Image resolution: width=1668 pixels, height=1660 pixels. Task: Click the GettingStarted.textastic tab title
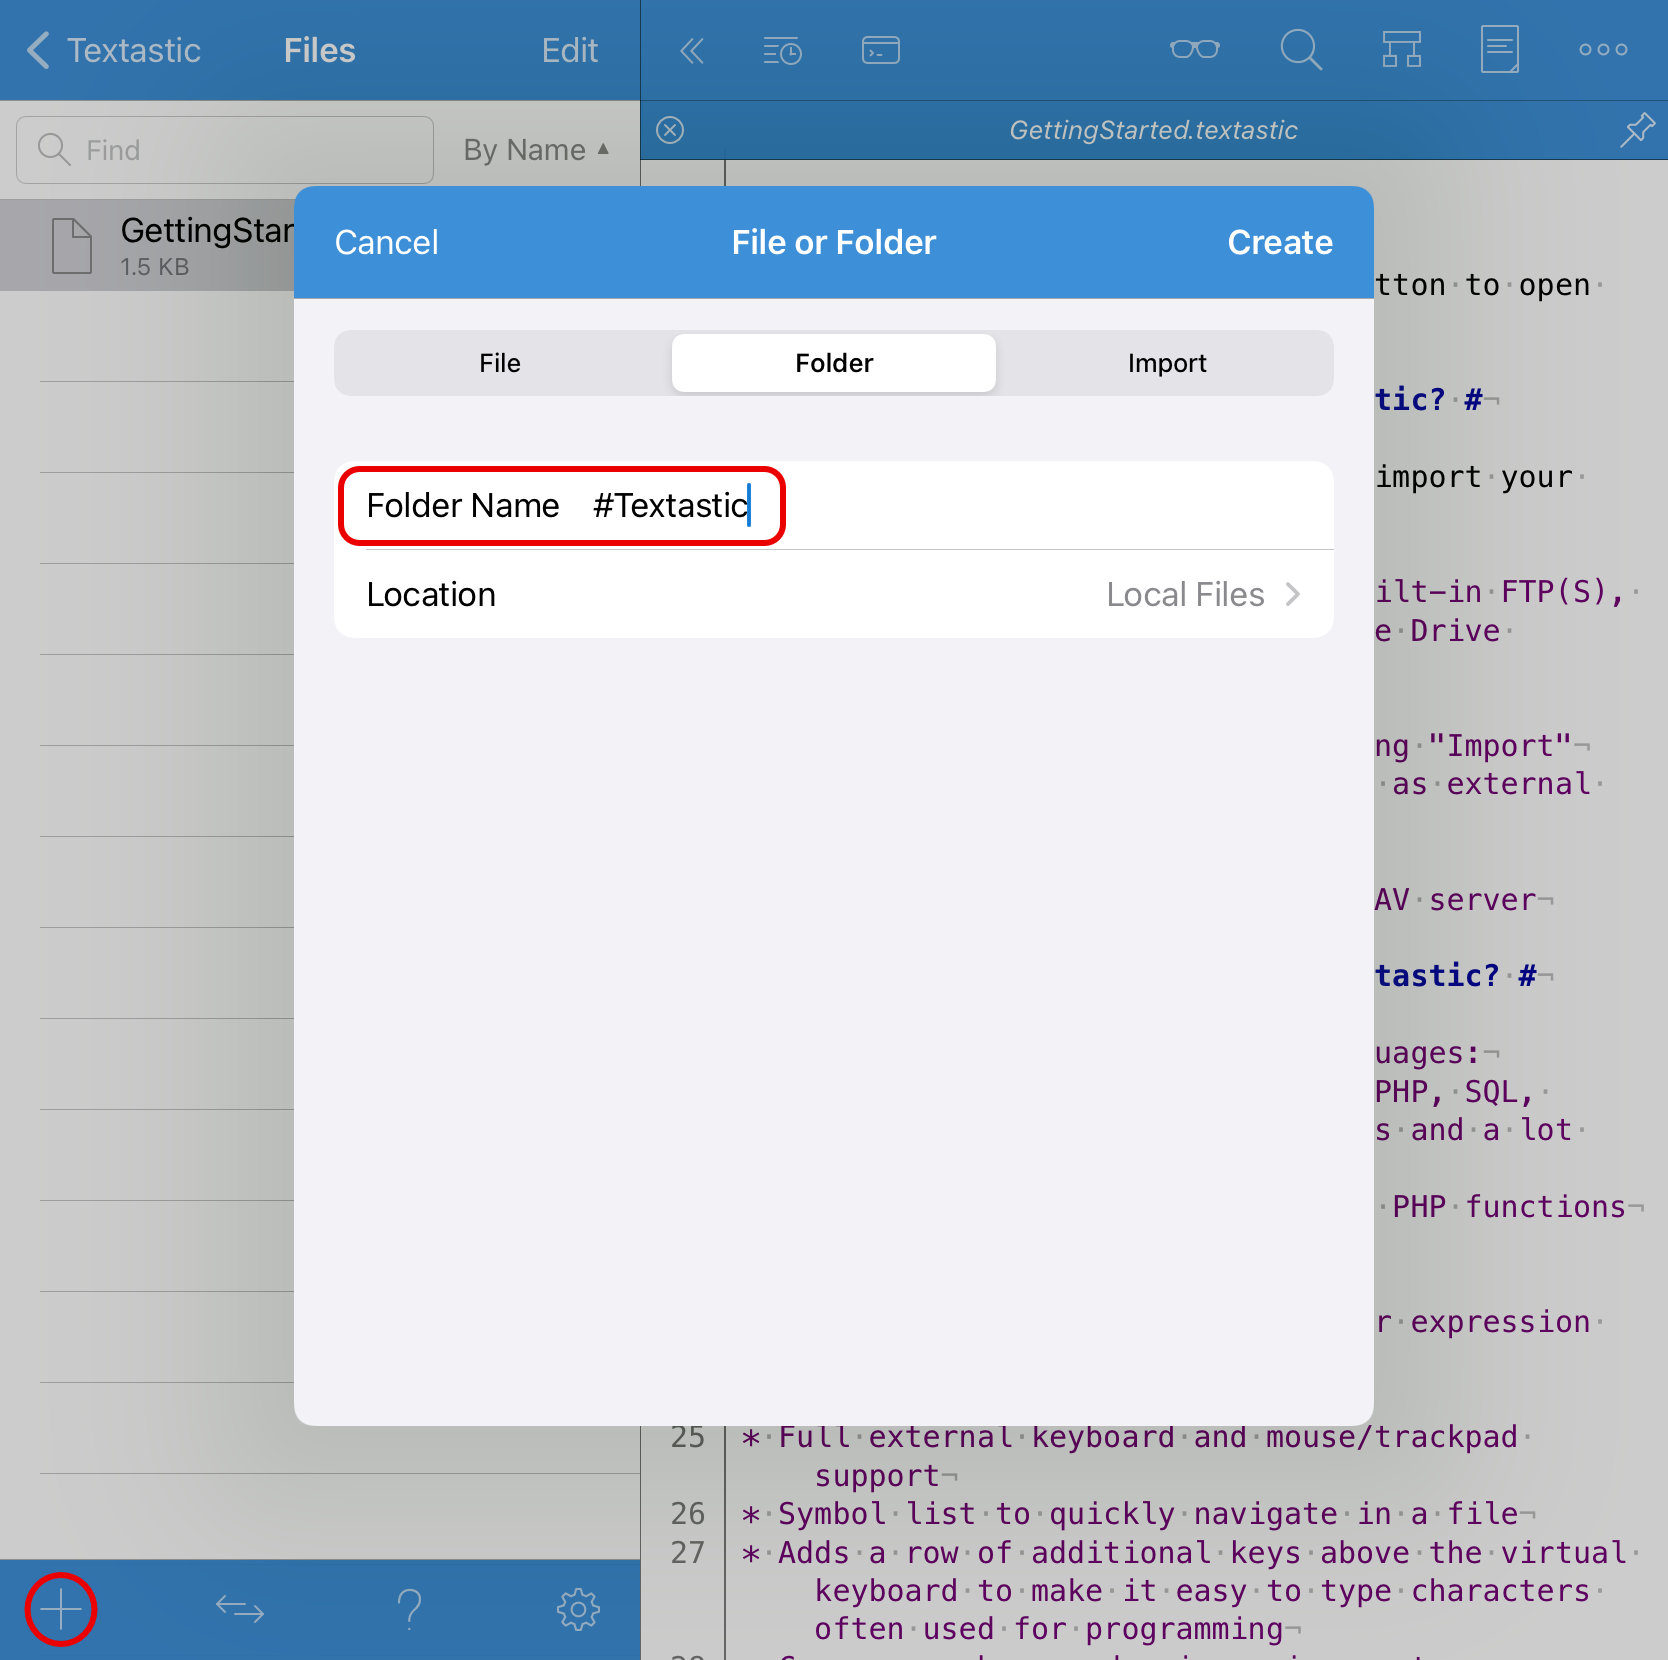[x=1153, y=130]
